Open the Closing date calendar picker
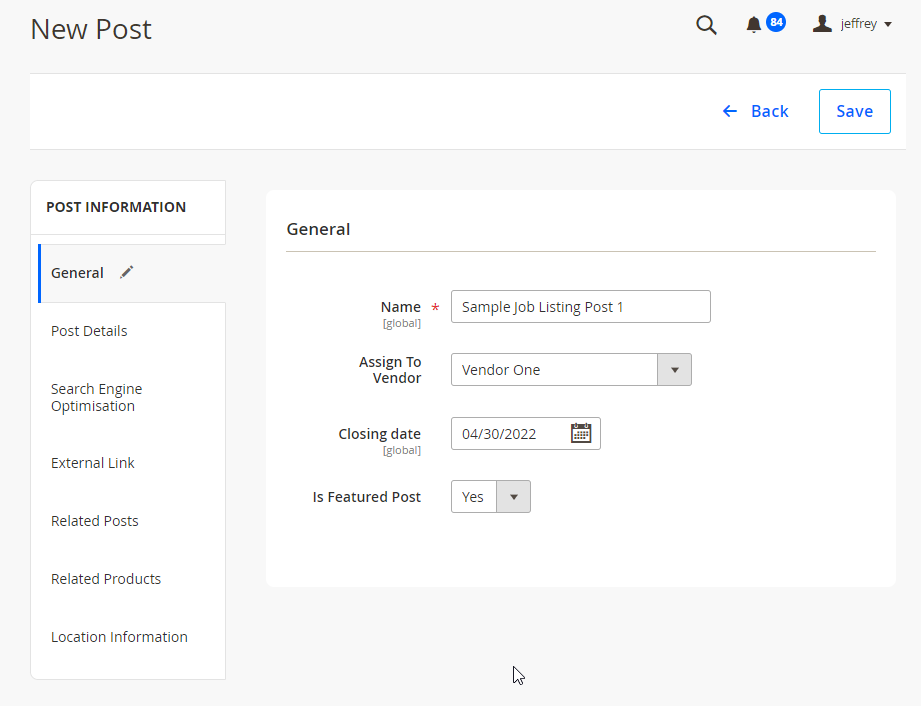 (x=581, y=433)
